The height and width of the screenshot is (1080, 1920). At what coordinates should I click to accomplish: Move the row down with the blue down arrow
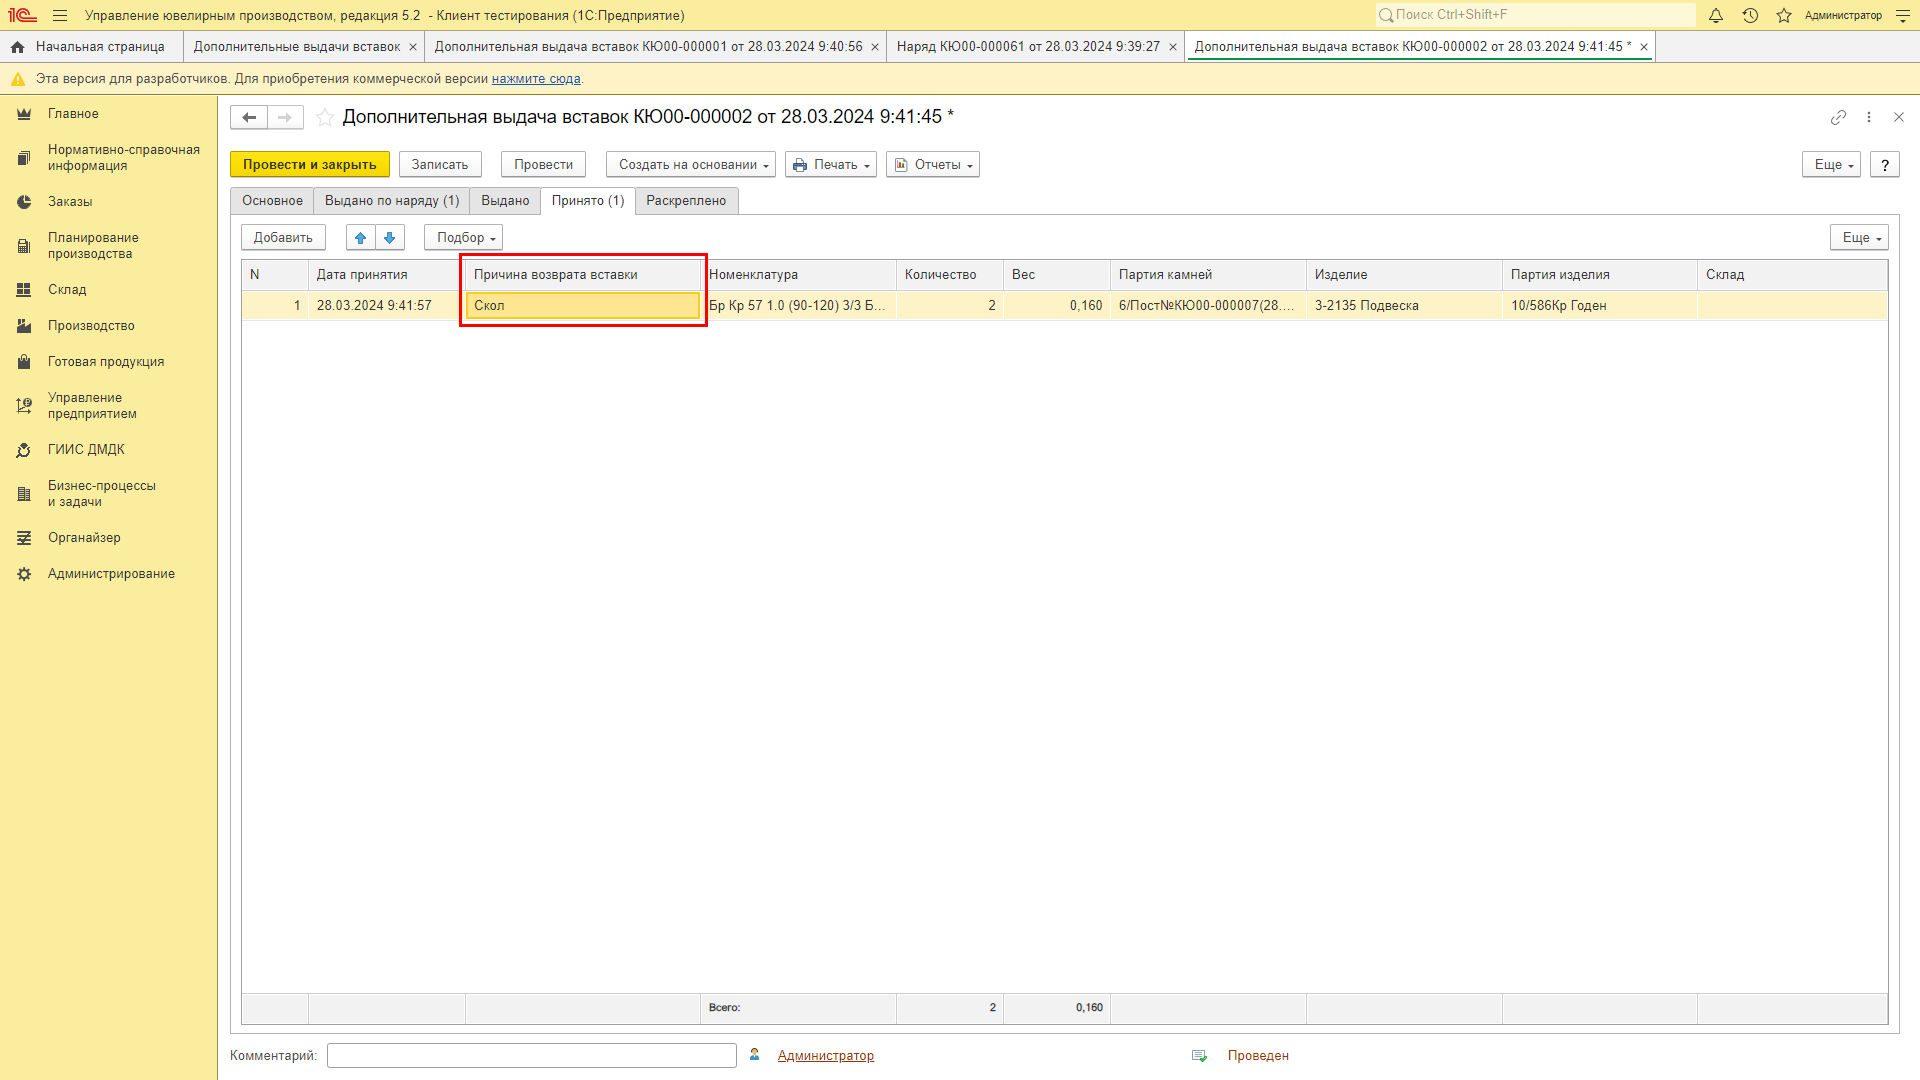[390, 237]
